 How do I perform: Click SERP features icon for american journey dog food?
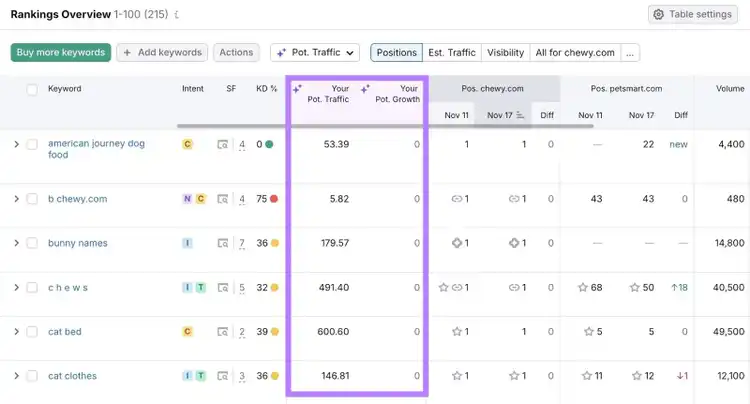222,144
